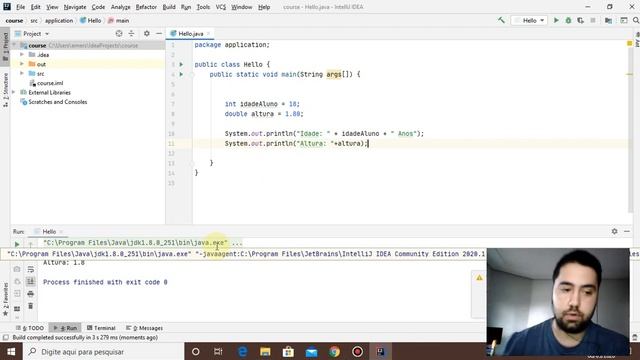This screenshot has width=640, height=360.
Task: Open the Analyze menu
Action: tap(120, 7)
